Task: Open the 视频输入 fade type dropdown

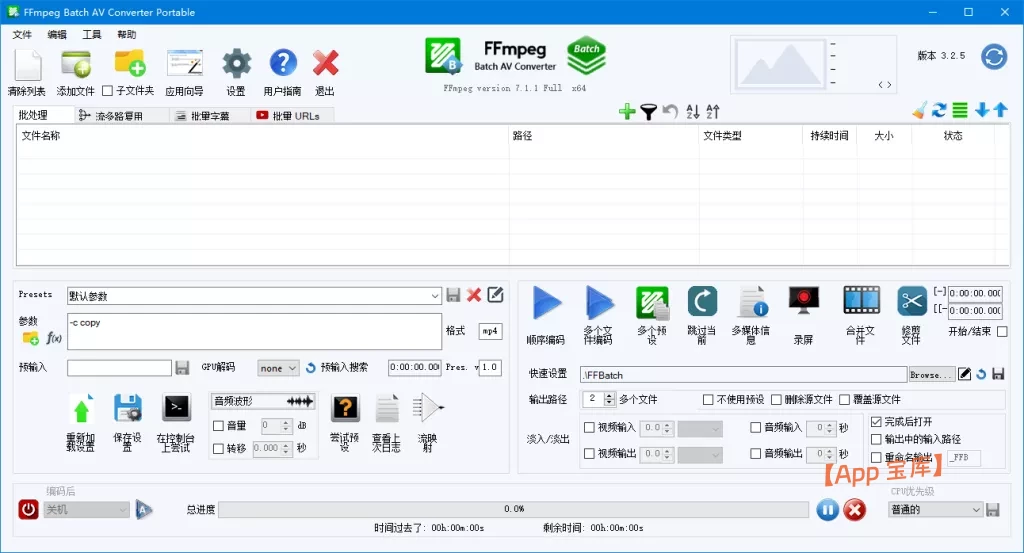Action: 699,429
